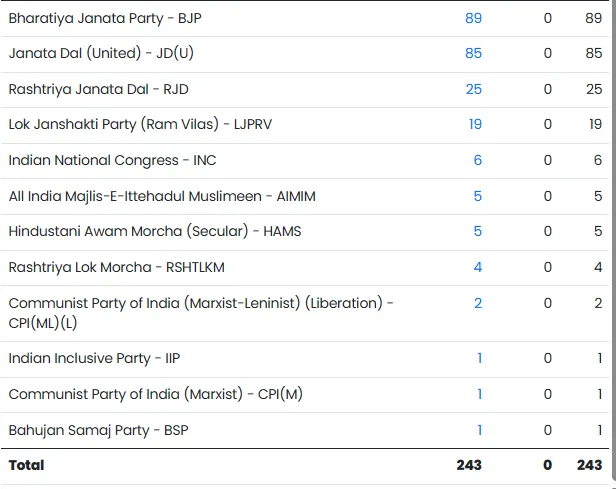Open CPI(ML)(L)'s 2 won seats link
This screenshot has height=489, width=616.
[x=477, y=303]
